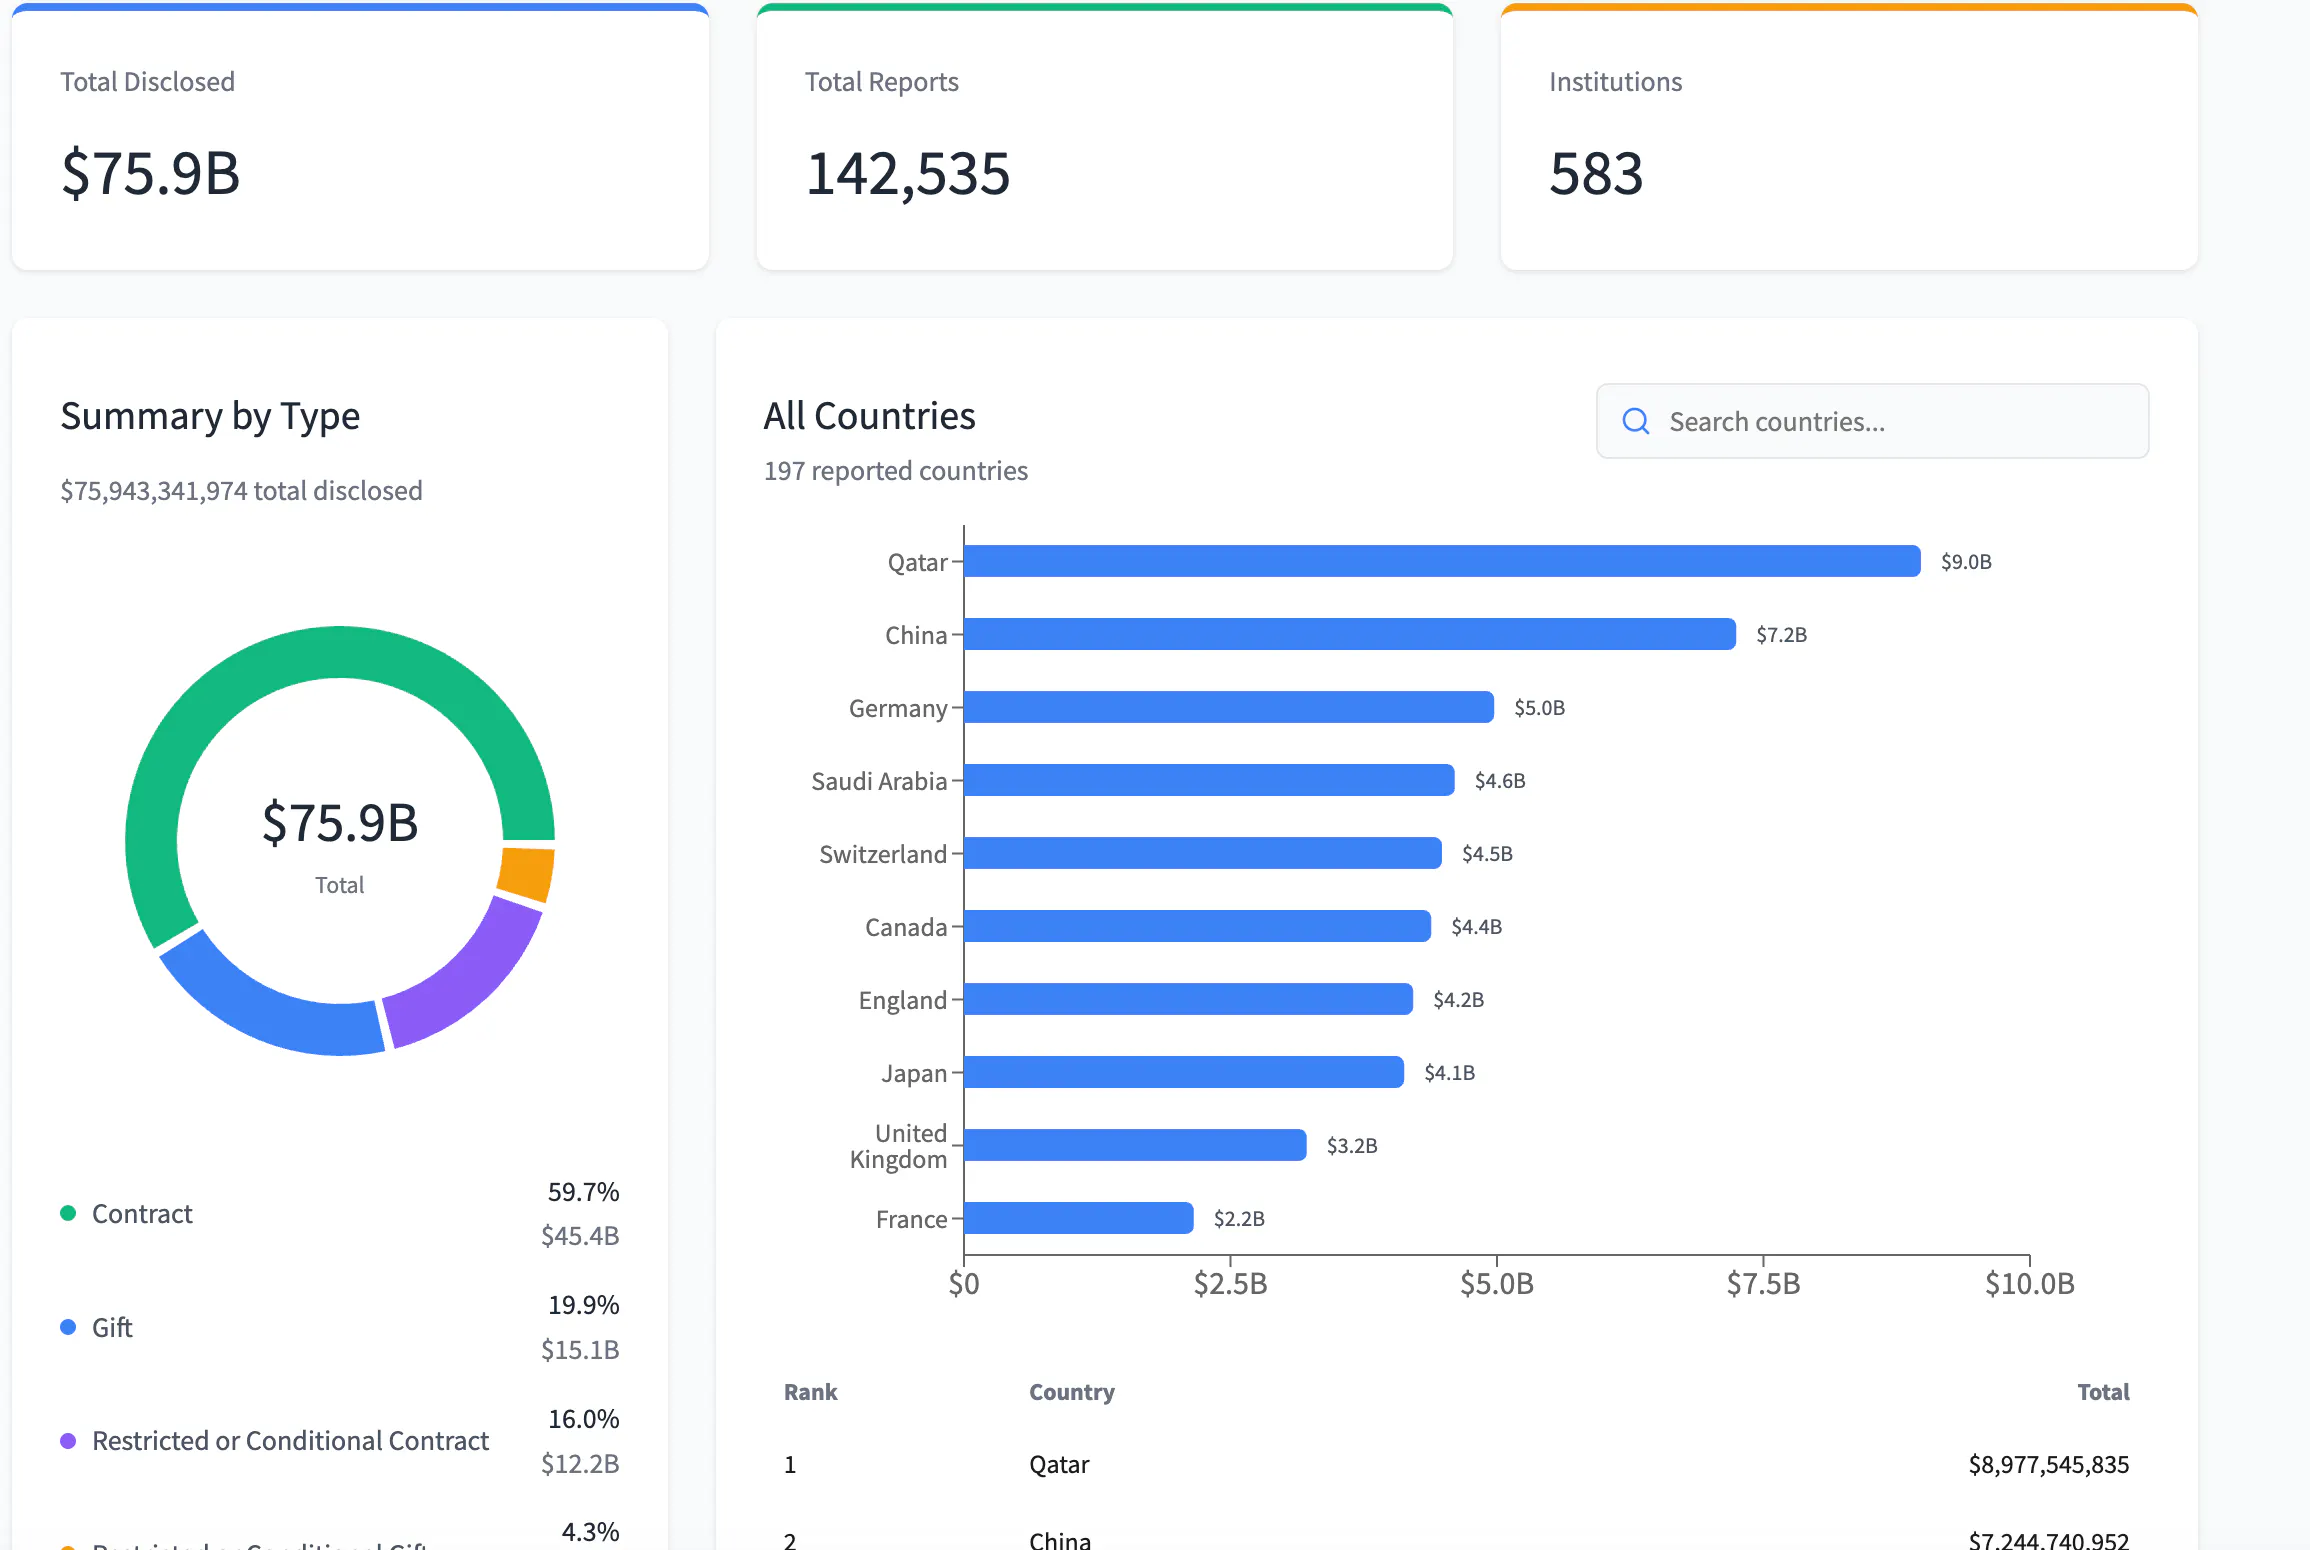Image resolution: width=2310 pixels, height=1550 pixels.
Task: Click the $7.2B bar value label
Action: point(1781,635)
